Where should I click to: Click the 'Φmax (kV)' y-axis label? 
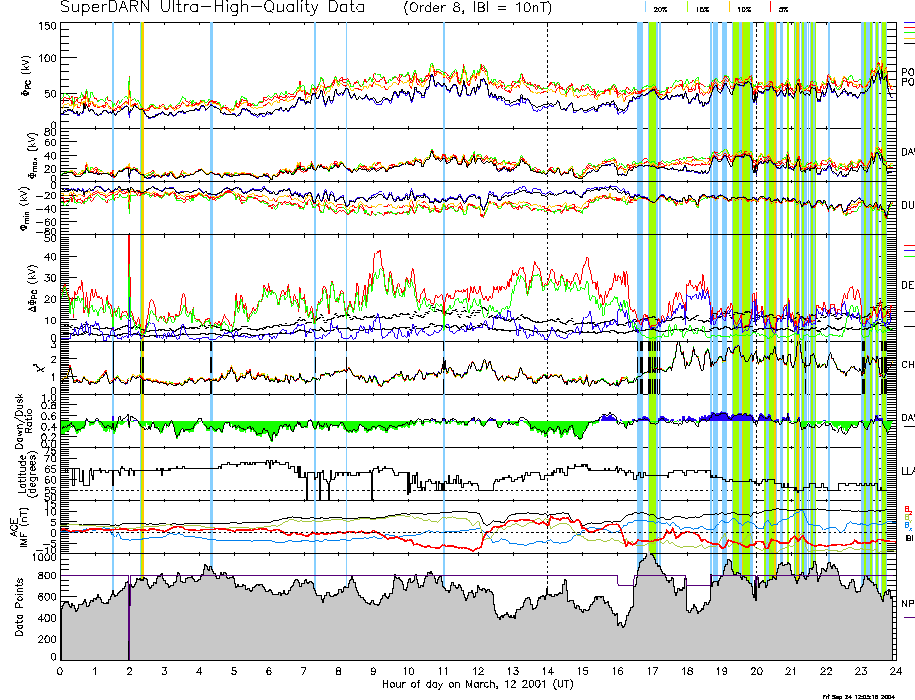[x=34, y=155]
